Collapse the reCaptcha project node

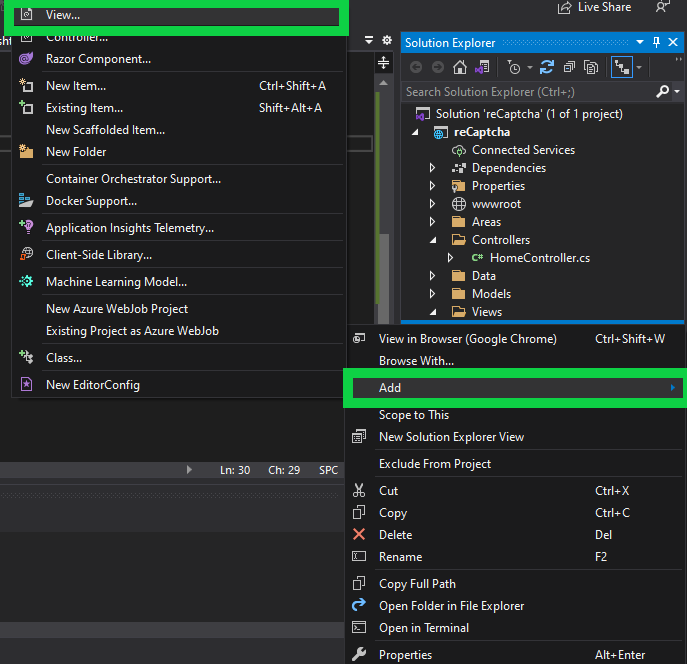[x=415, y=132]
